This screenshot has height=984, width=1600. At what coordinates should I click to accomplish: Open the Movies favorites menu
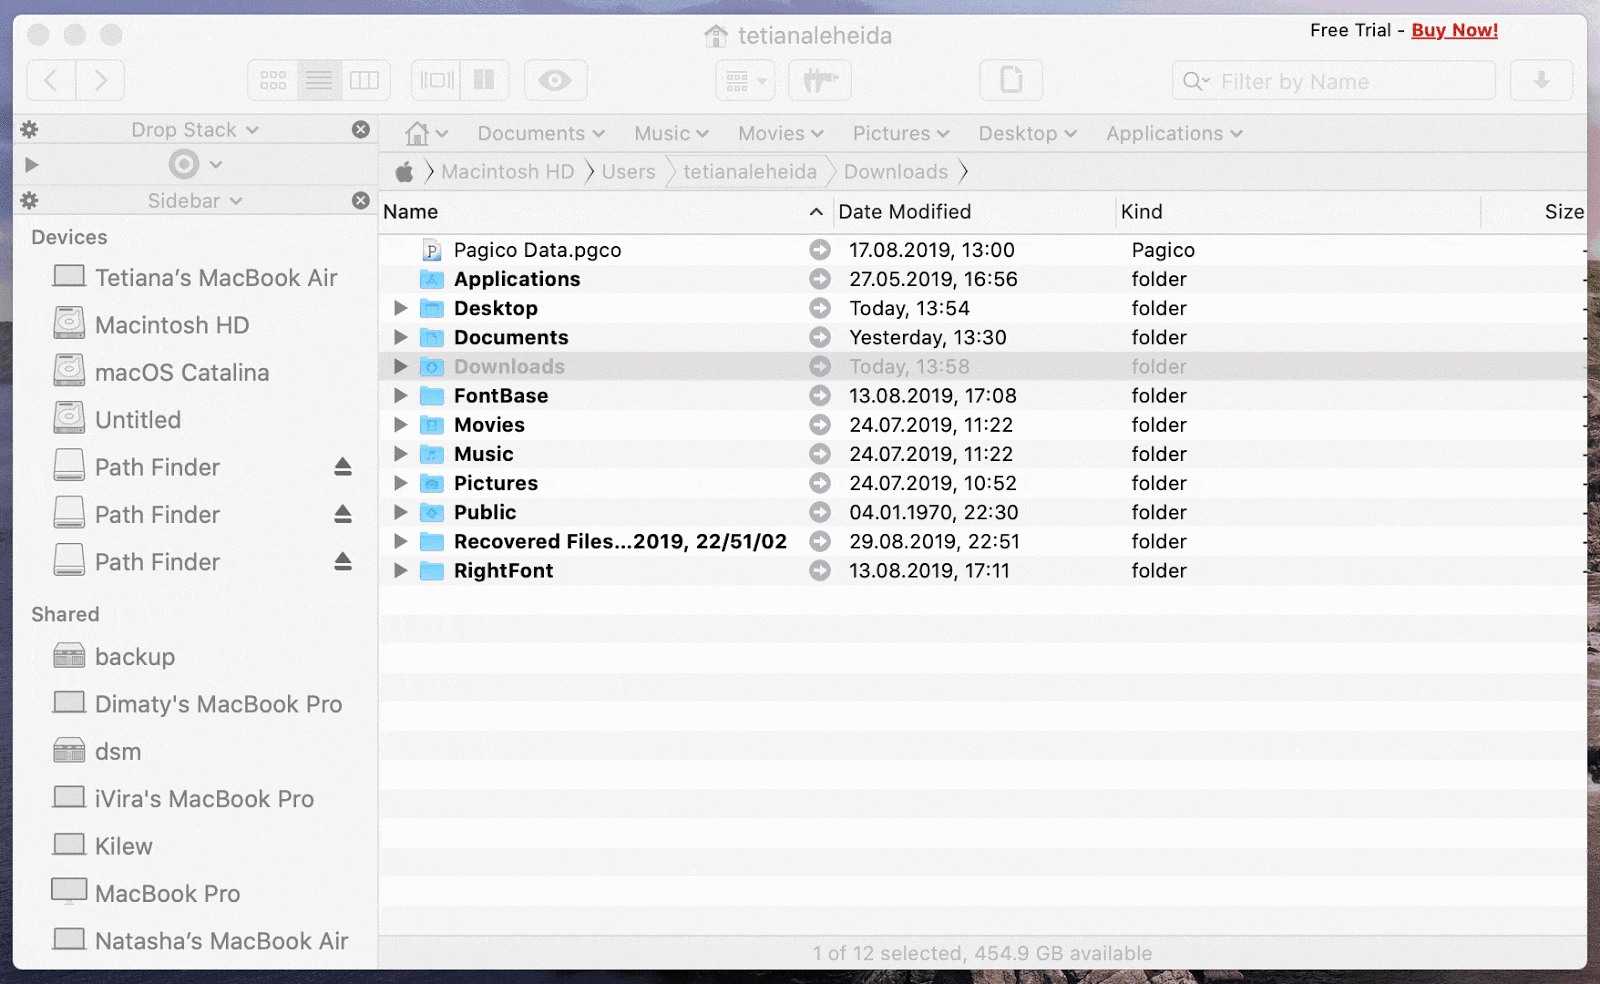point(781,133)
